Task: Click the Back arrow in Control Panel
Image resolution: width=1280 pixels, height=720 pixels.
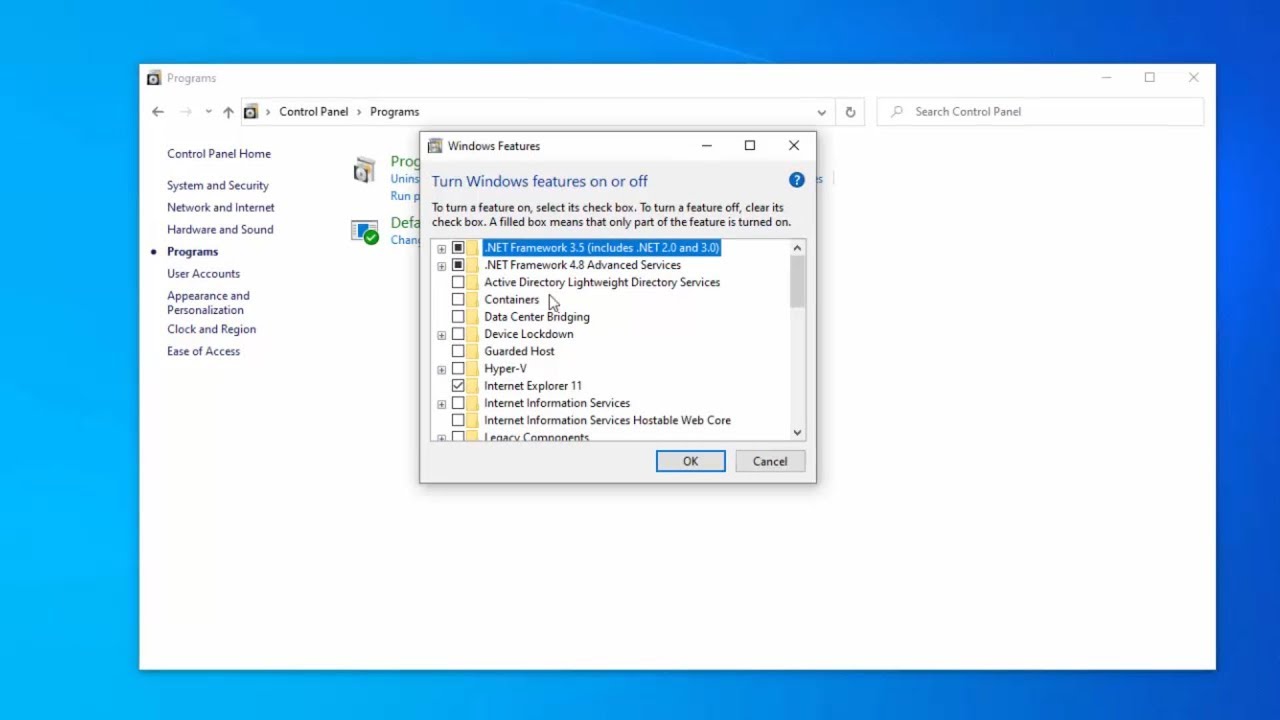Action: [x=158, y=112]
